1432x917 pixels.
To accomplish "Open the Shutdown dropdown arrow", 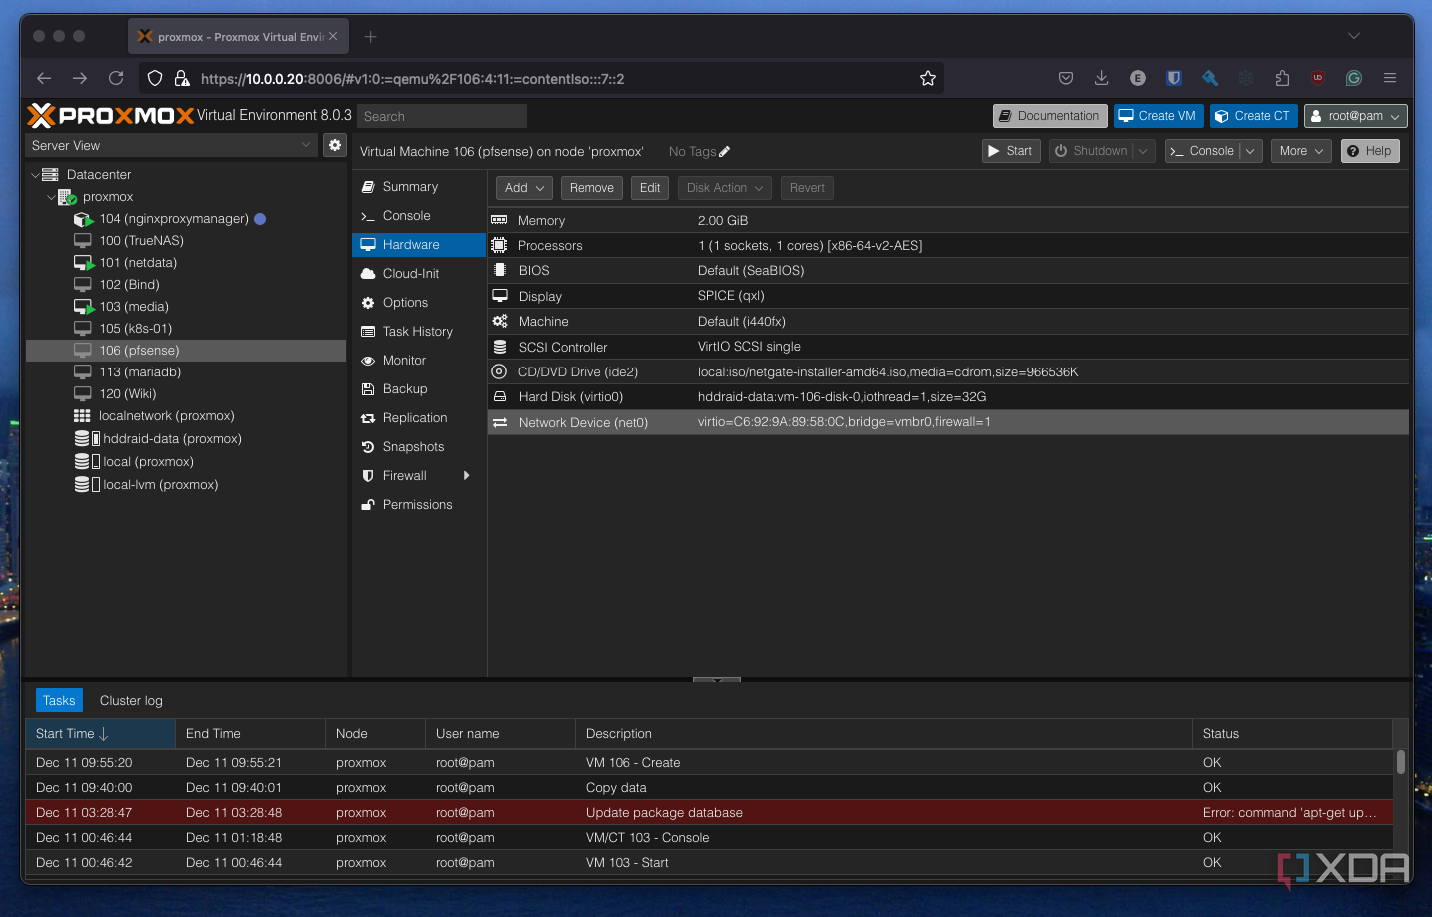I will 1143,151.
